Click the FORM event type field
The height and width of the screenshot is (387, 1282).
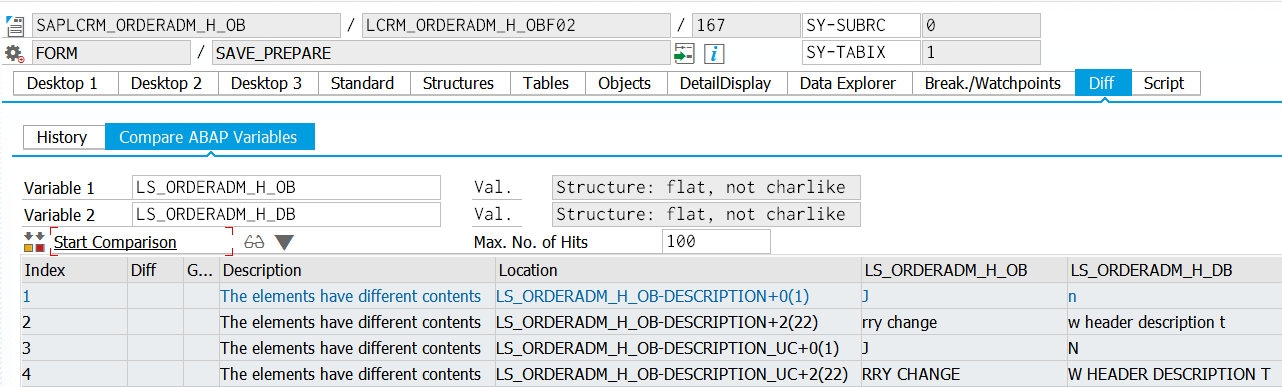[112, 53]
